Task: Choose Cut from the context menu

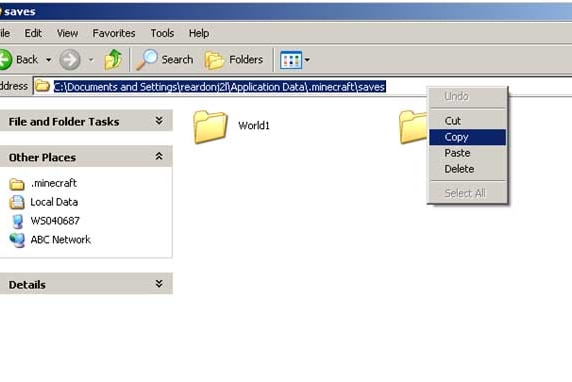Action: [467, 121]
